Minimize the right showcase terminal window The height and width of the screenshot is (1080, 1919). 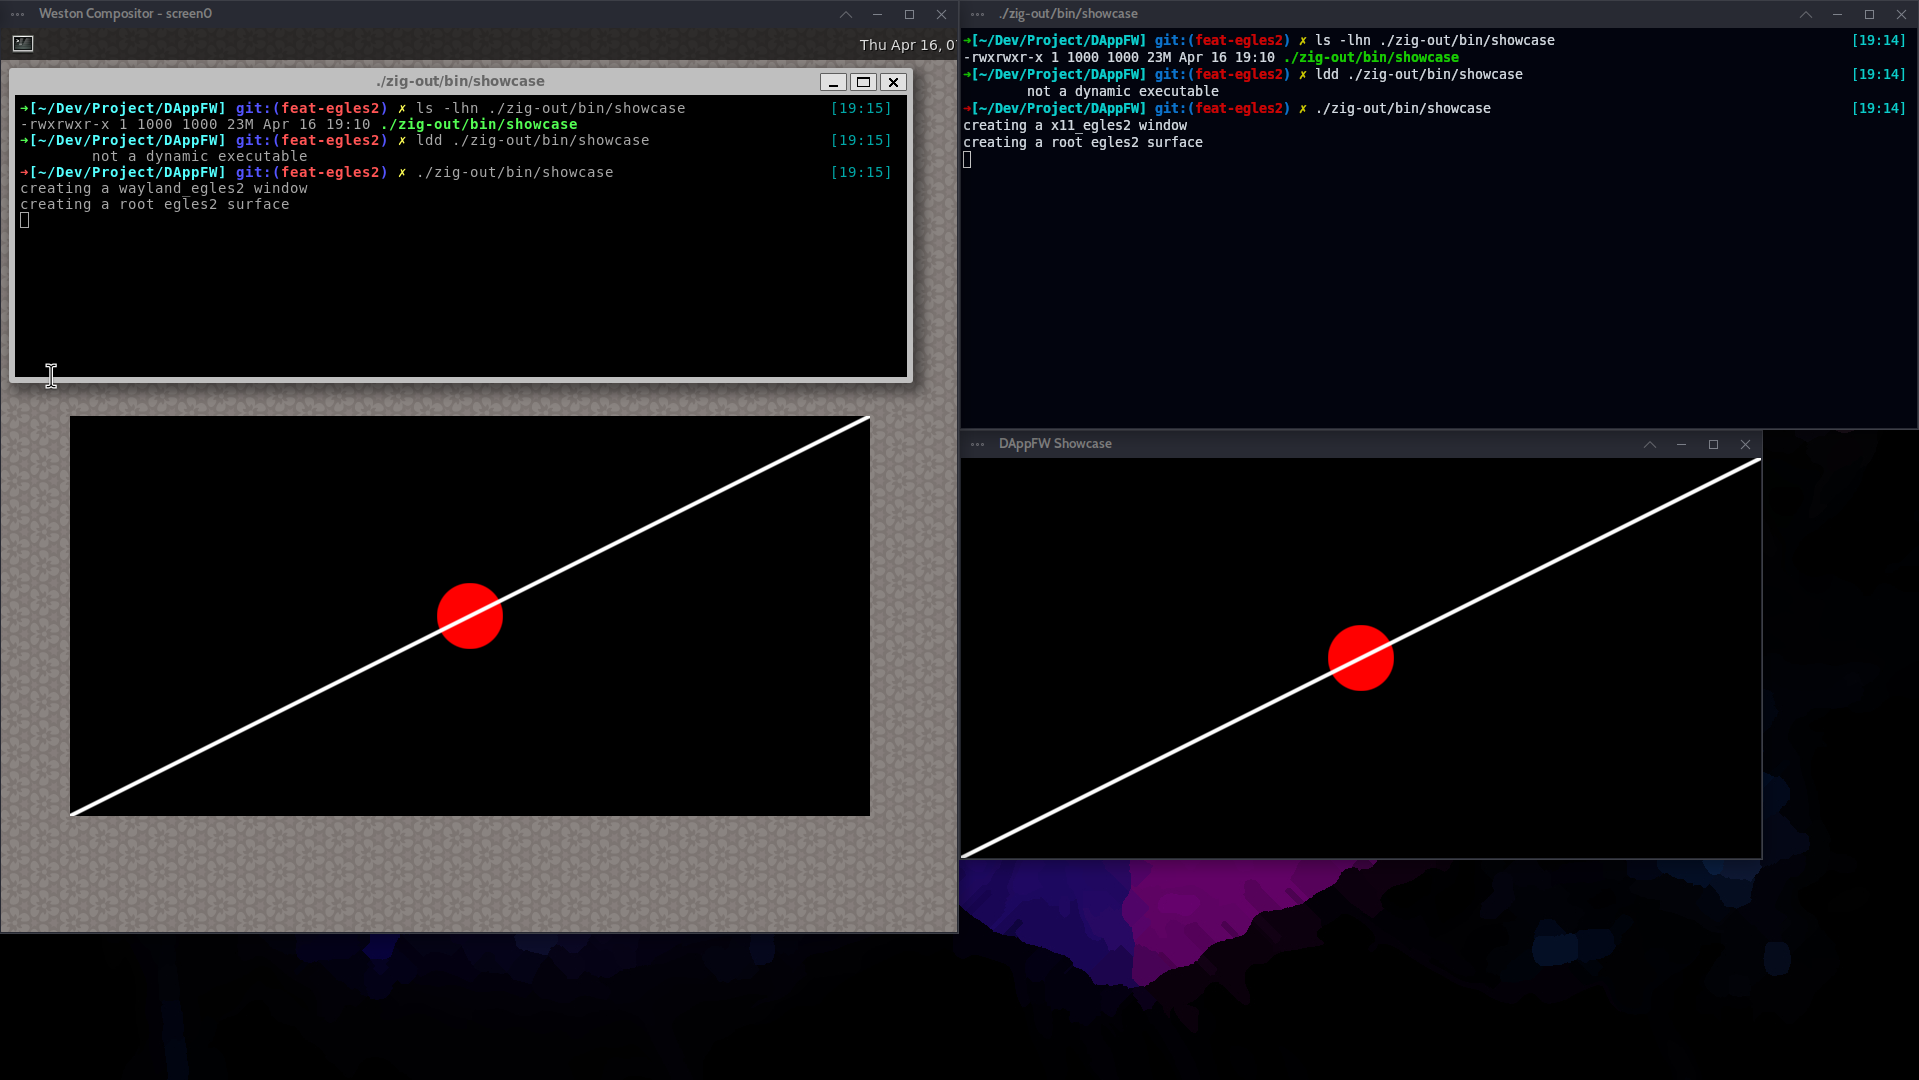pos(1837,14)
